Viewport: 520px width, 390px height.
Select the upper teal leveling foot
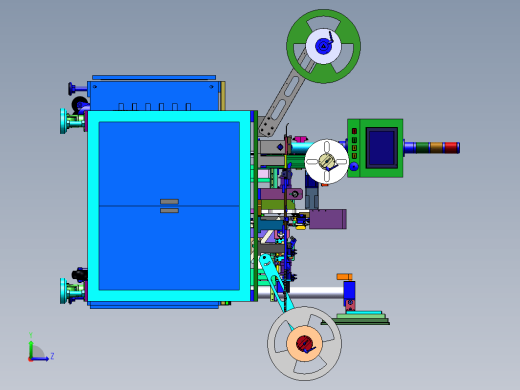coord(63,121)
